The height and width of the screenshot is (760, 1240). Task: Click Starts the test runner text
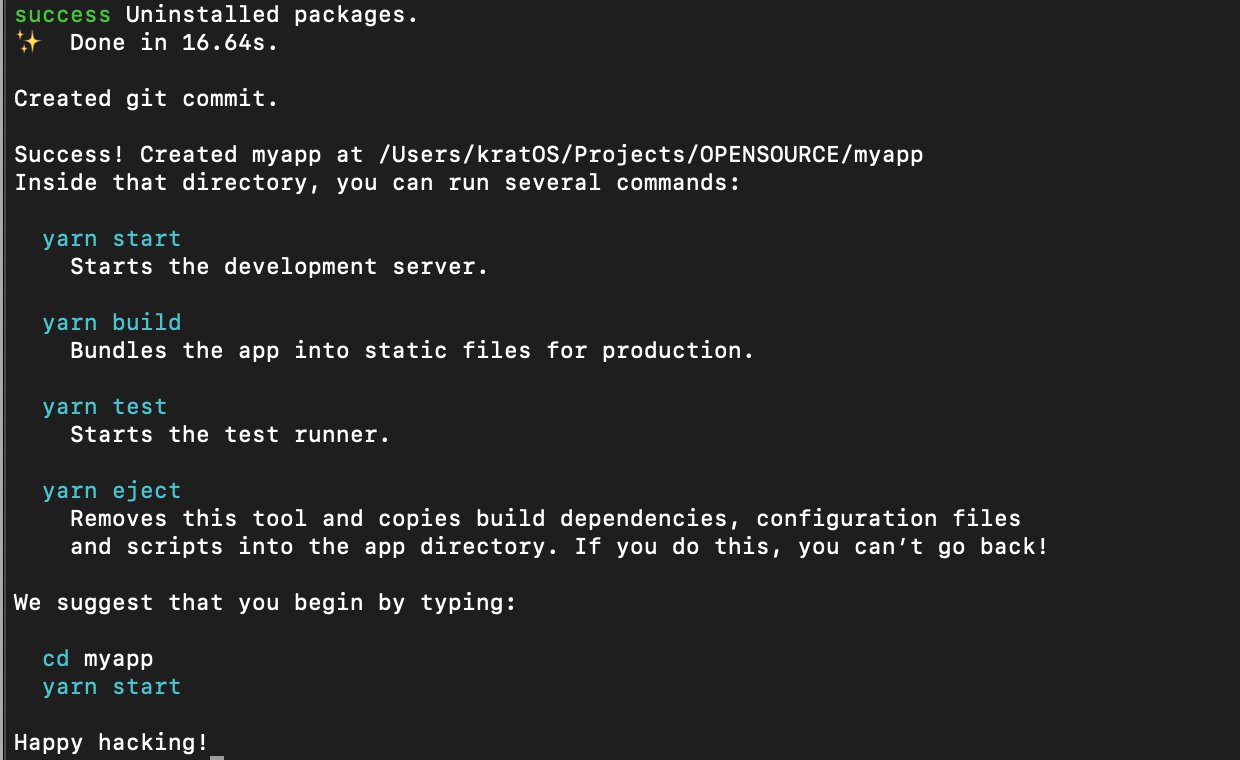coord(229,435)
